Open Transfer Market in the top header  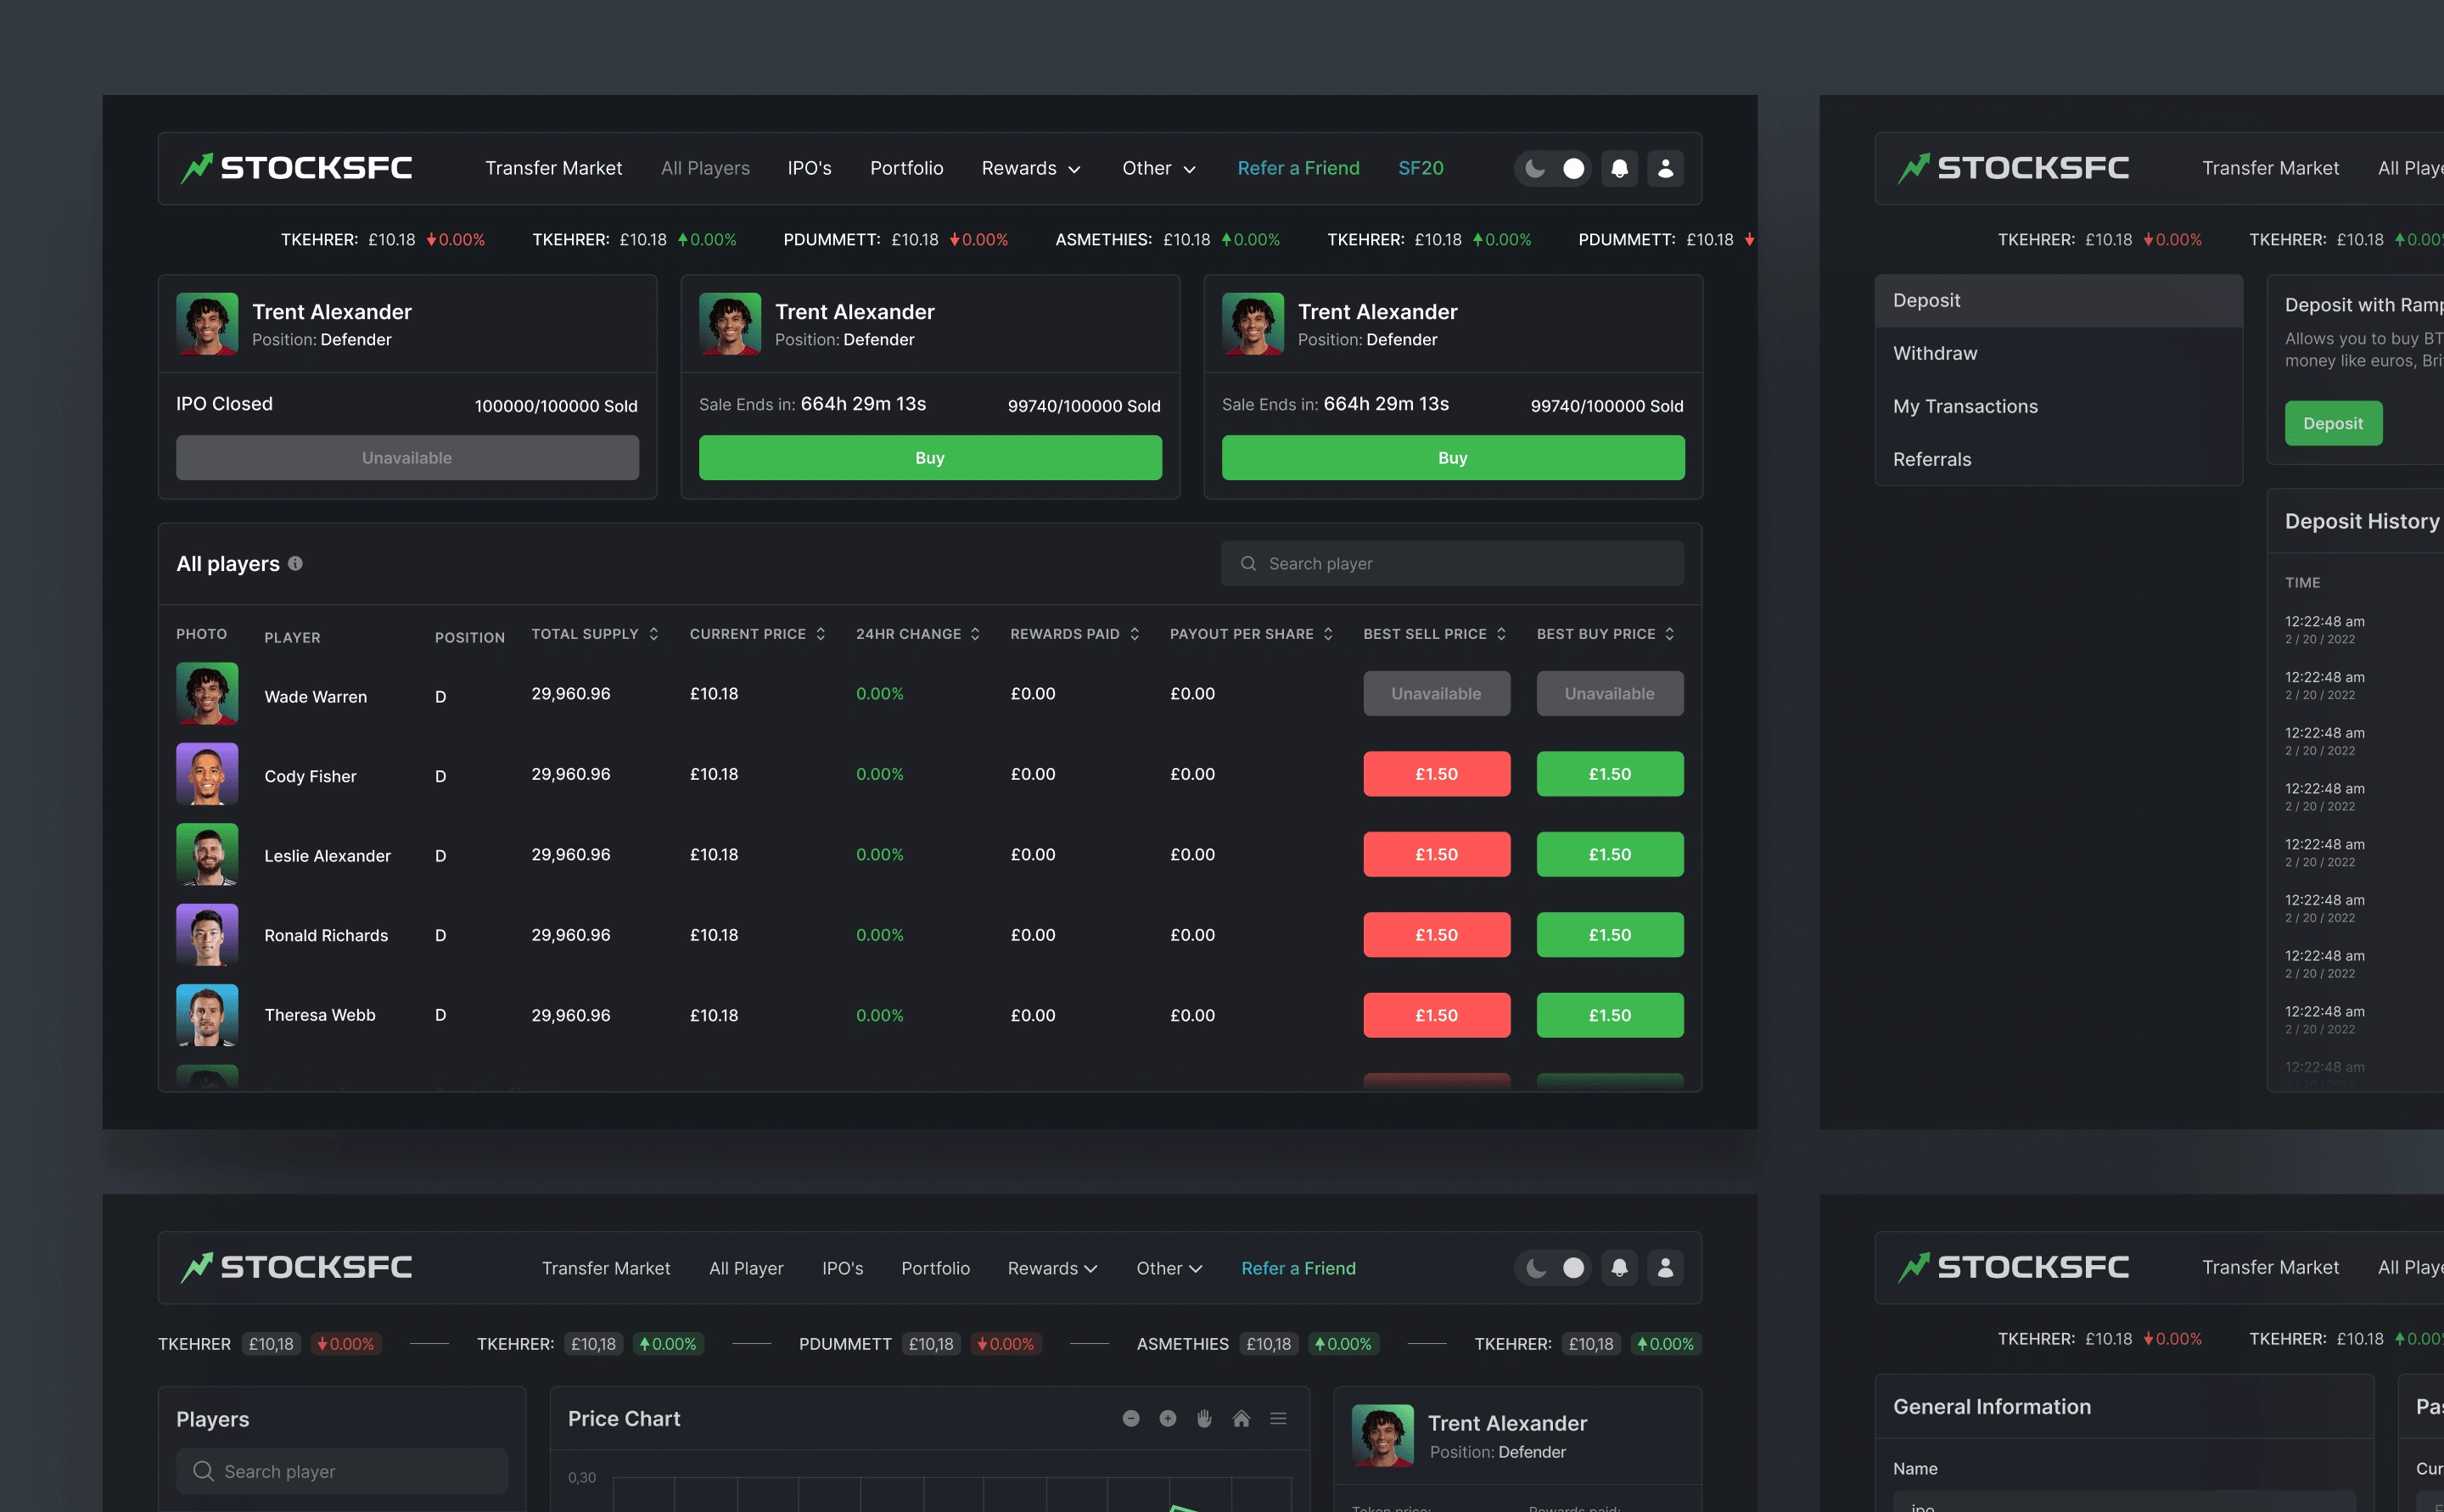[553, 168]
